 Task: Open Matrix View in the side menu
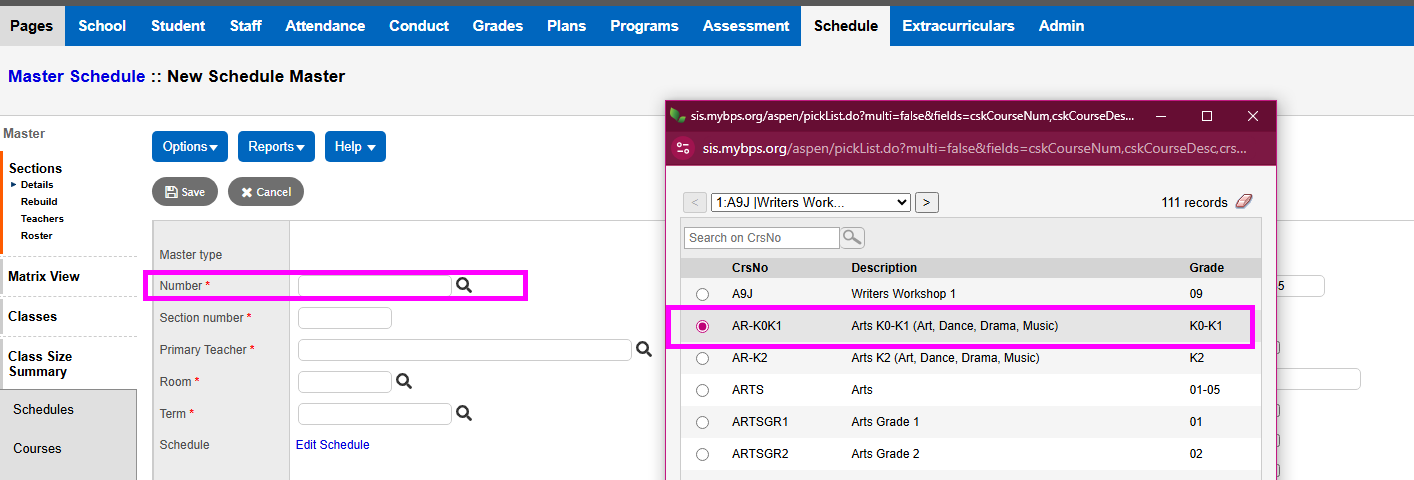pyautogui.click(x=44, y=276)
